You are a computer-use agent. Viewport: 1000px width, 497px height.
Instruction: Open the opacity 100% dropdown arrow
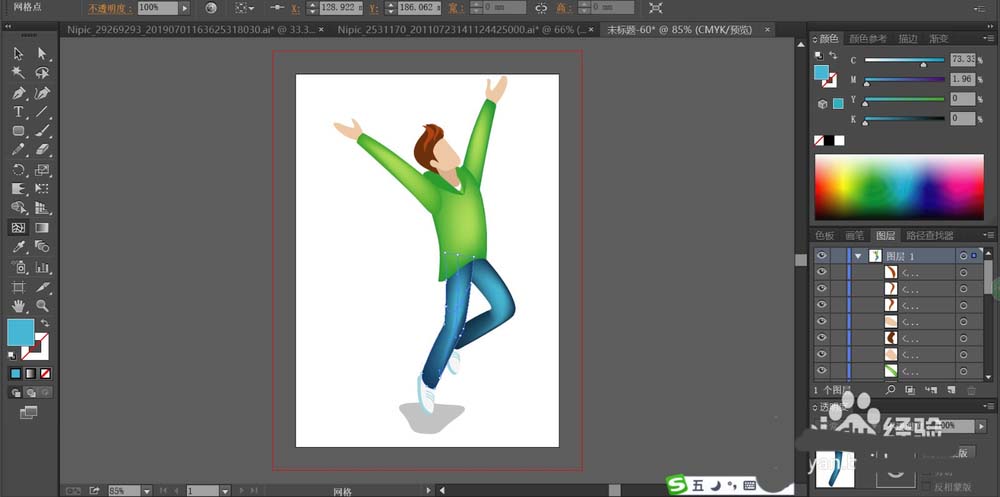pyautogui.click(x=183, y=8)
